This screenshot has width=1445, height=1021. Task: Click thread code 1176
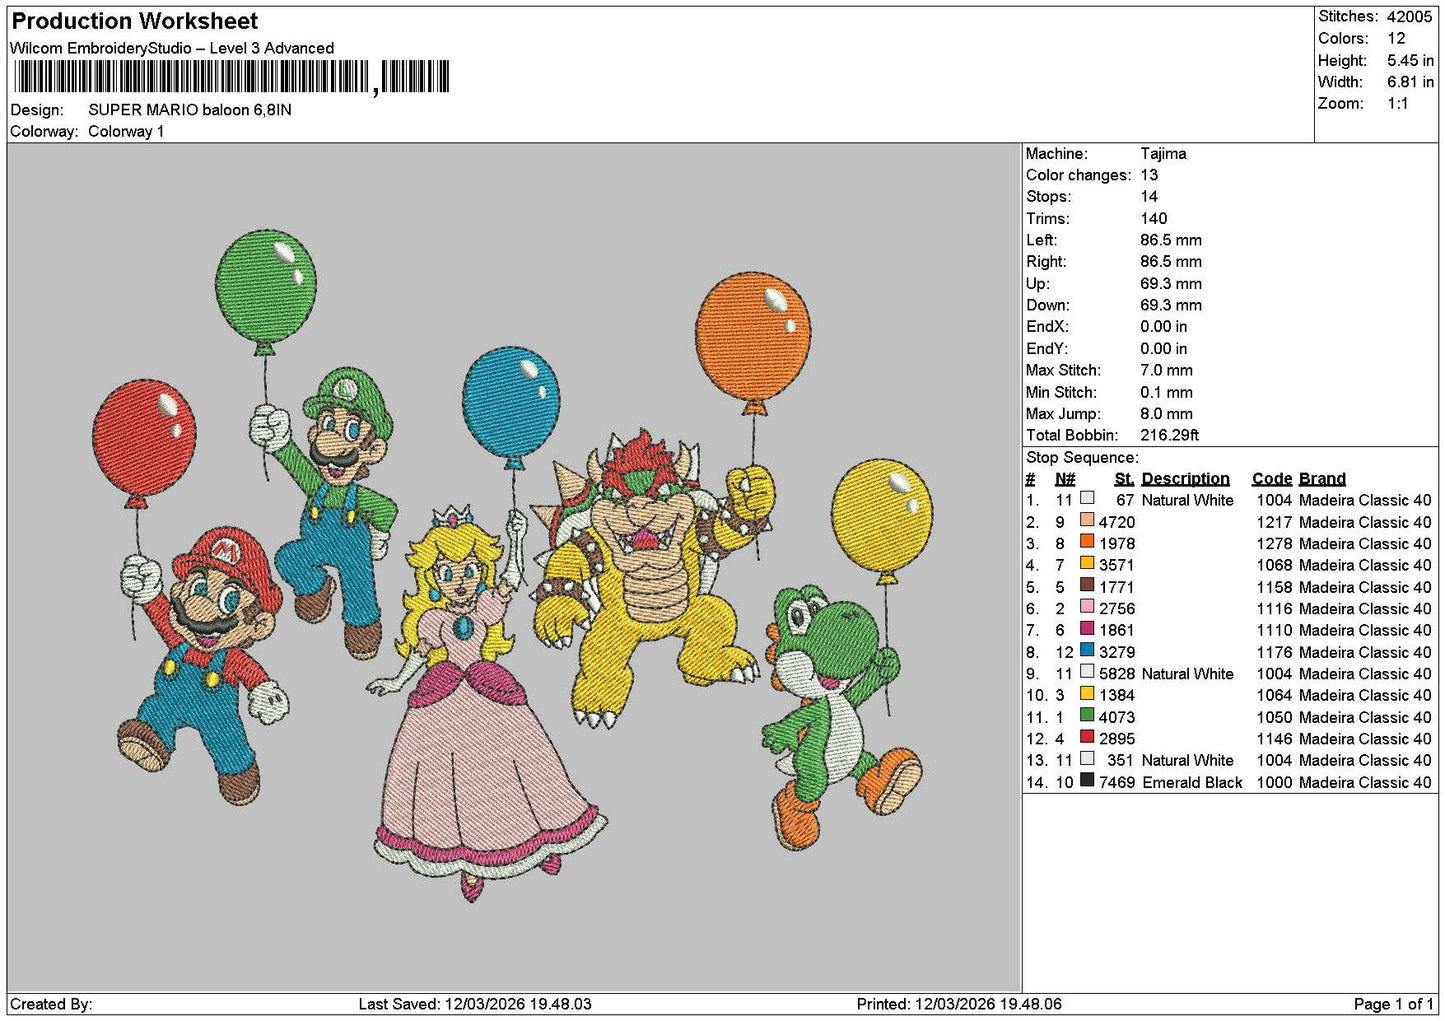[1274, 652]
